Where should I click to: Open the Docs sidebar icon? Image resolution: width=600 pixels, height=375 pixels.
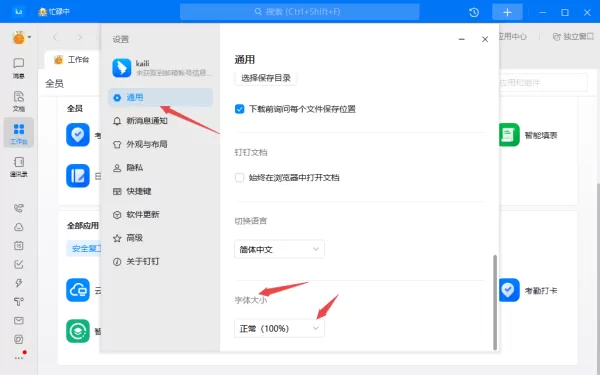(18, 101)
